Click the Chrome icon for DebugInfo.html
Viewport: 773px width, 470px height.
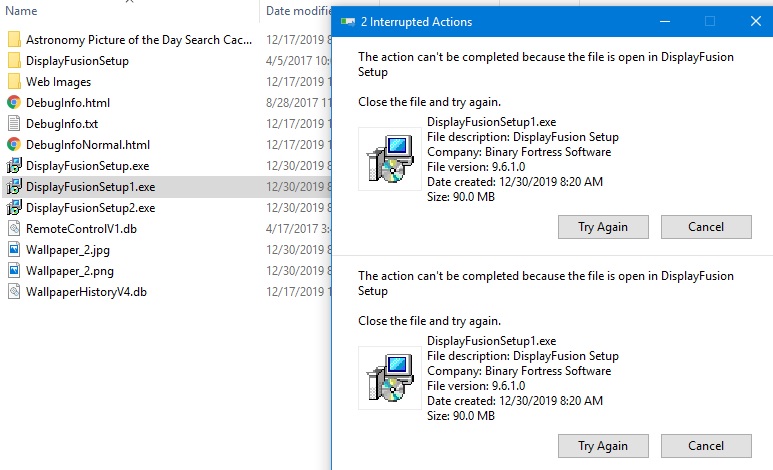[x=14, y=102]
